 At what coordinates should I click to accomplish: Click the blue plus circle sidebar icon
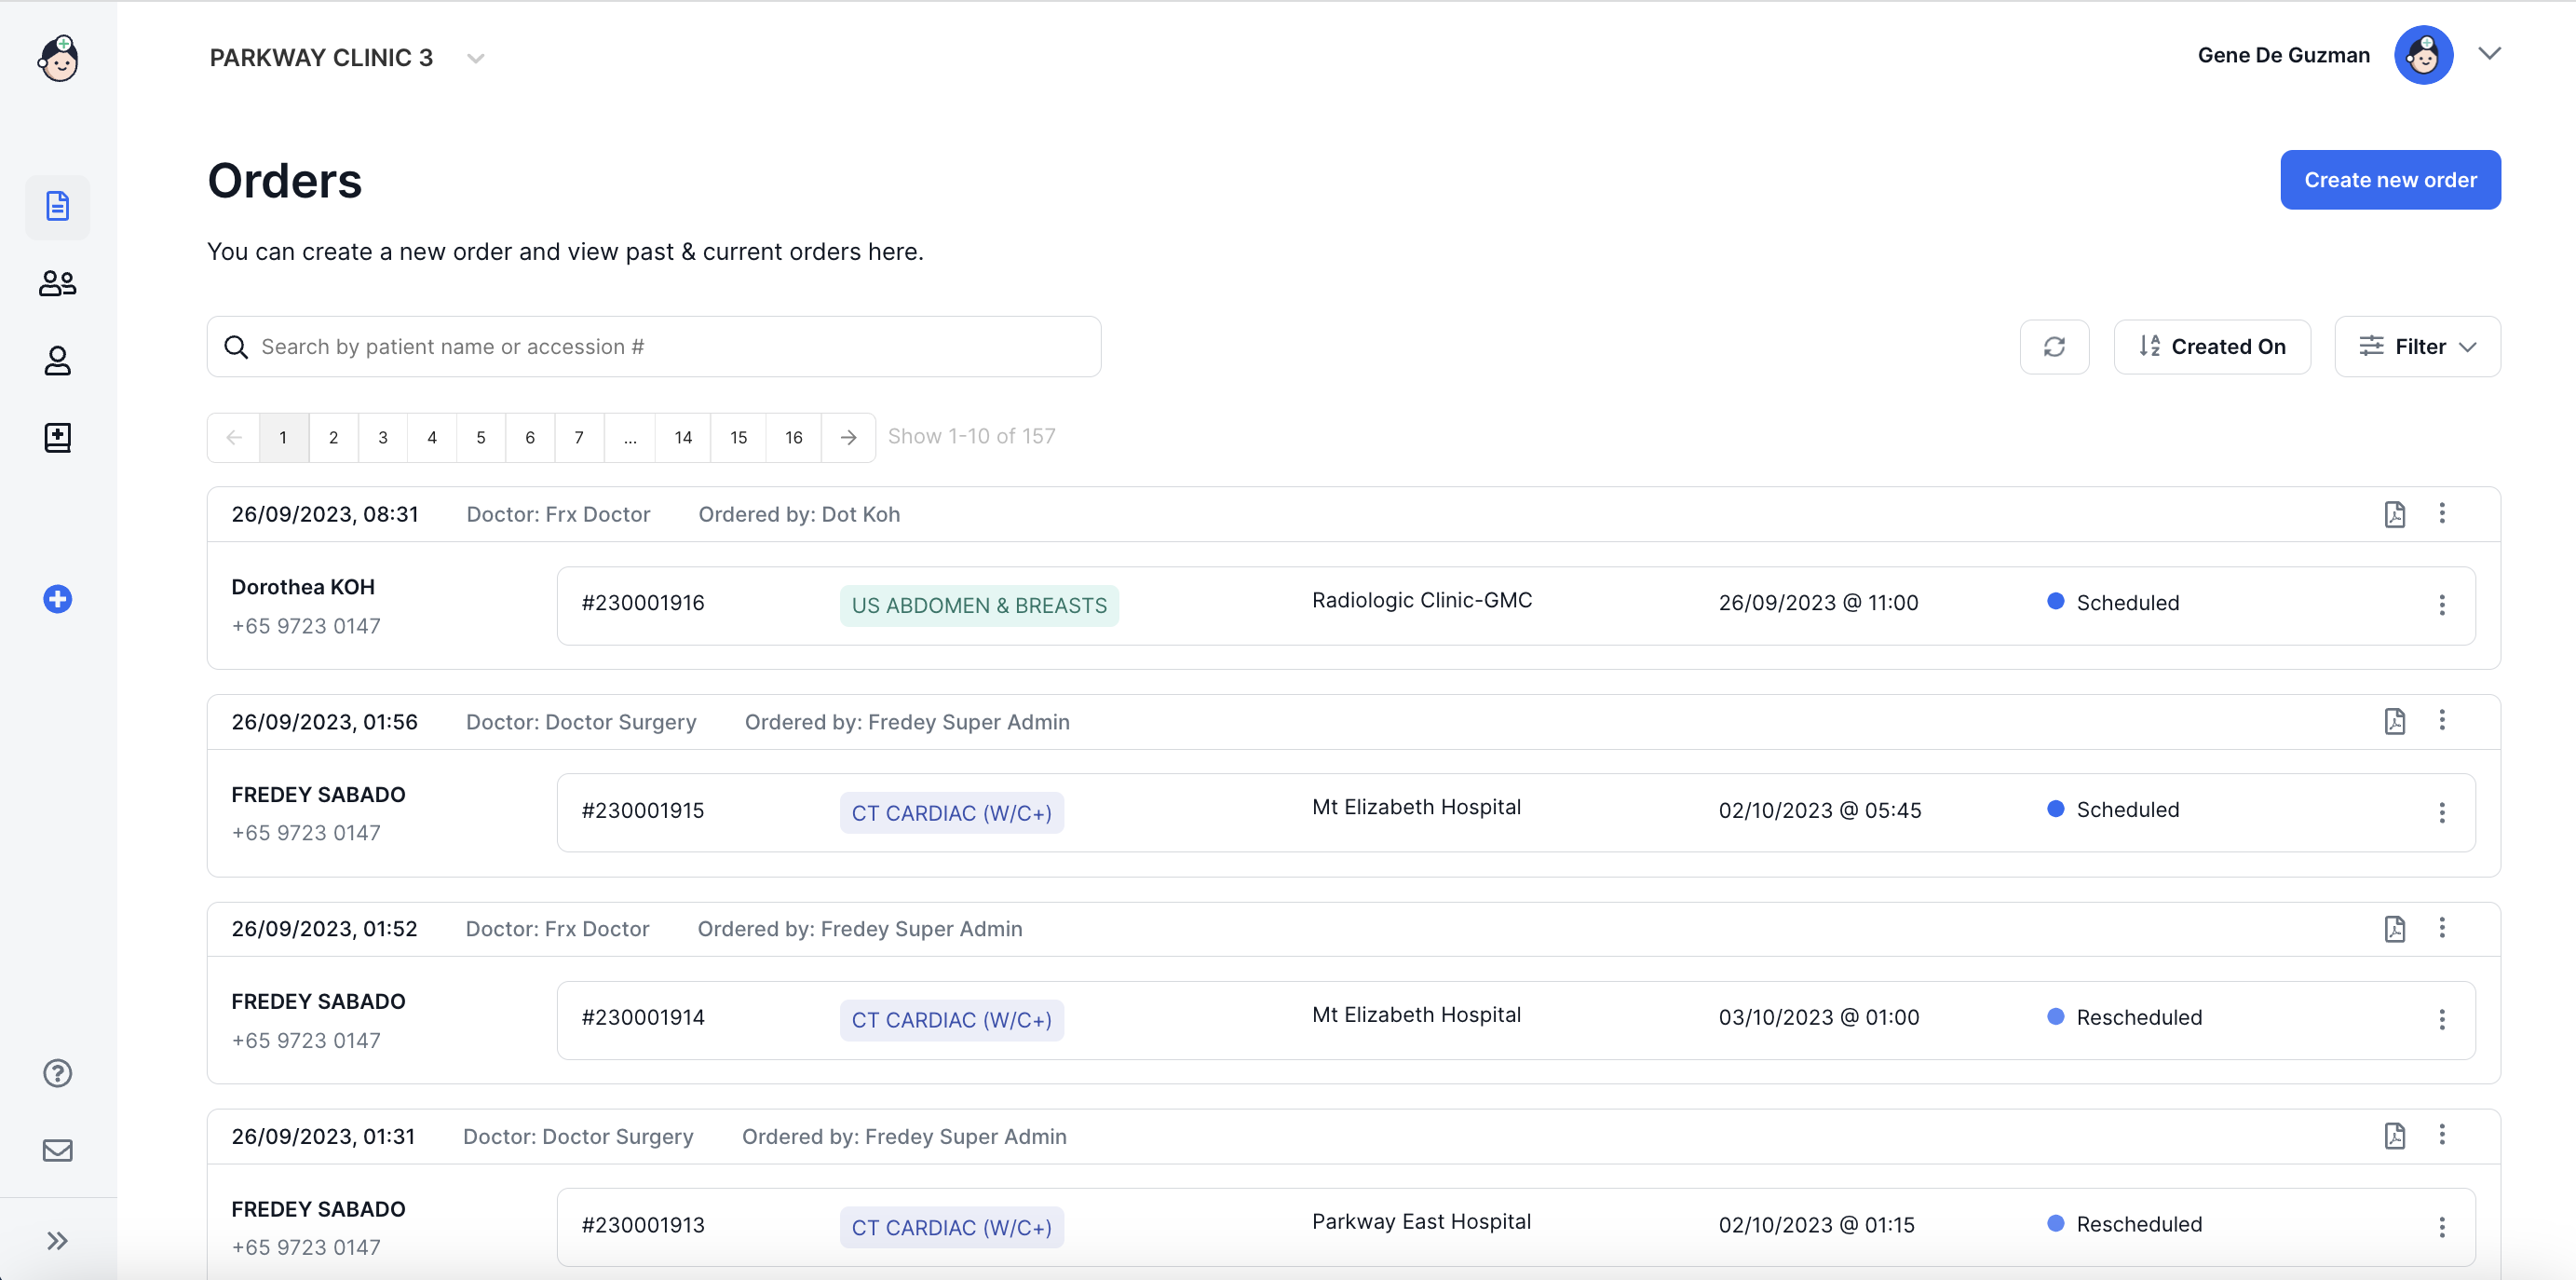pyautogui.click(x=57, y=599)
